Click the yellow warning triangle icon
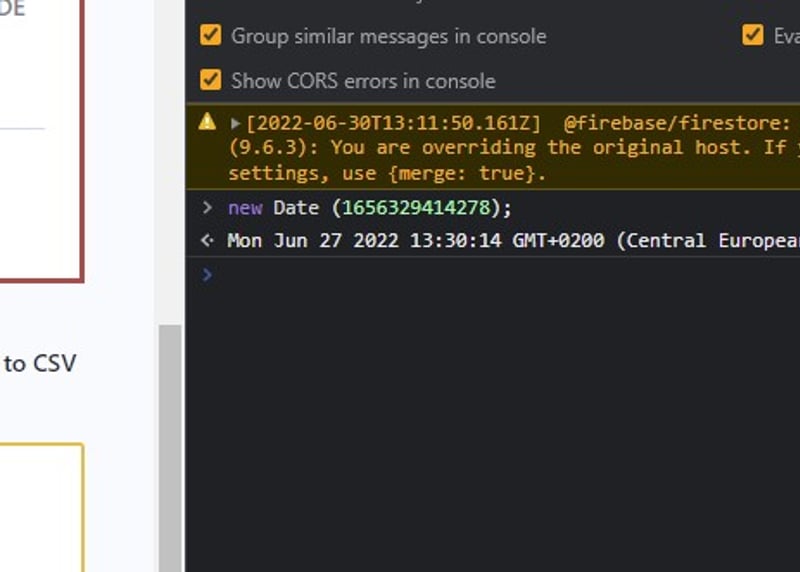The image size is (800, 572). point(207,122)
